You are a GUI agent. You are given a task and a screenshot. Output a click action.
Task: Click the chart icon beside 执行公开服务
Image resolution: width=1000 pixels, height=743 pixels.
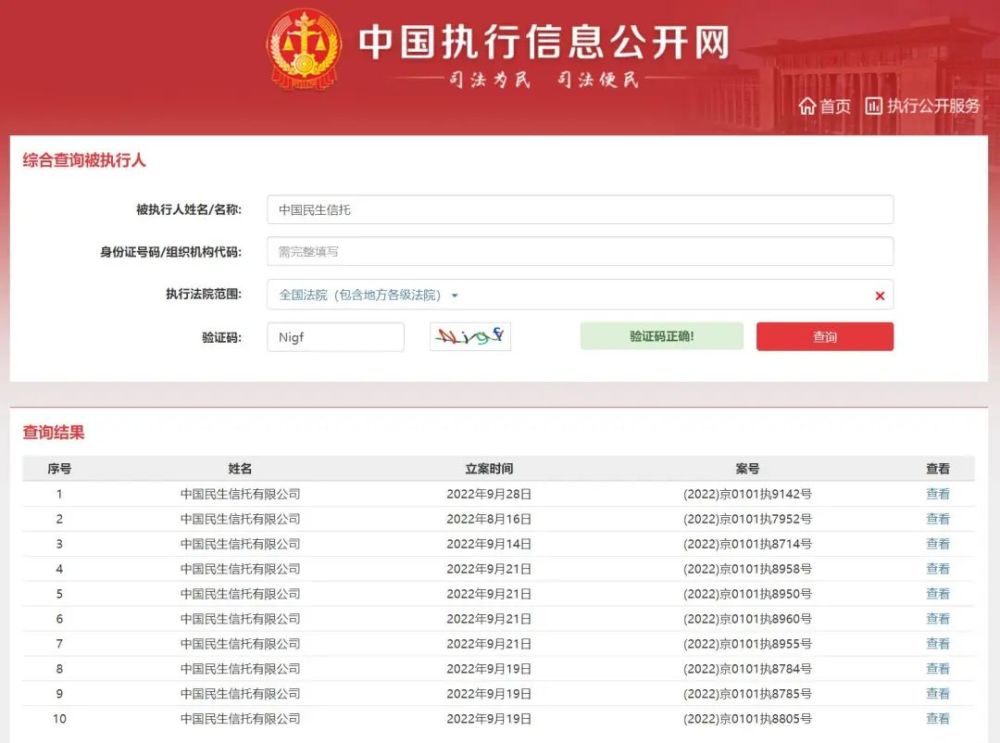pyautogui.click(x=874, y=106)
